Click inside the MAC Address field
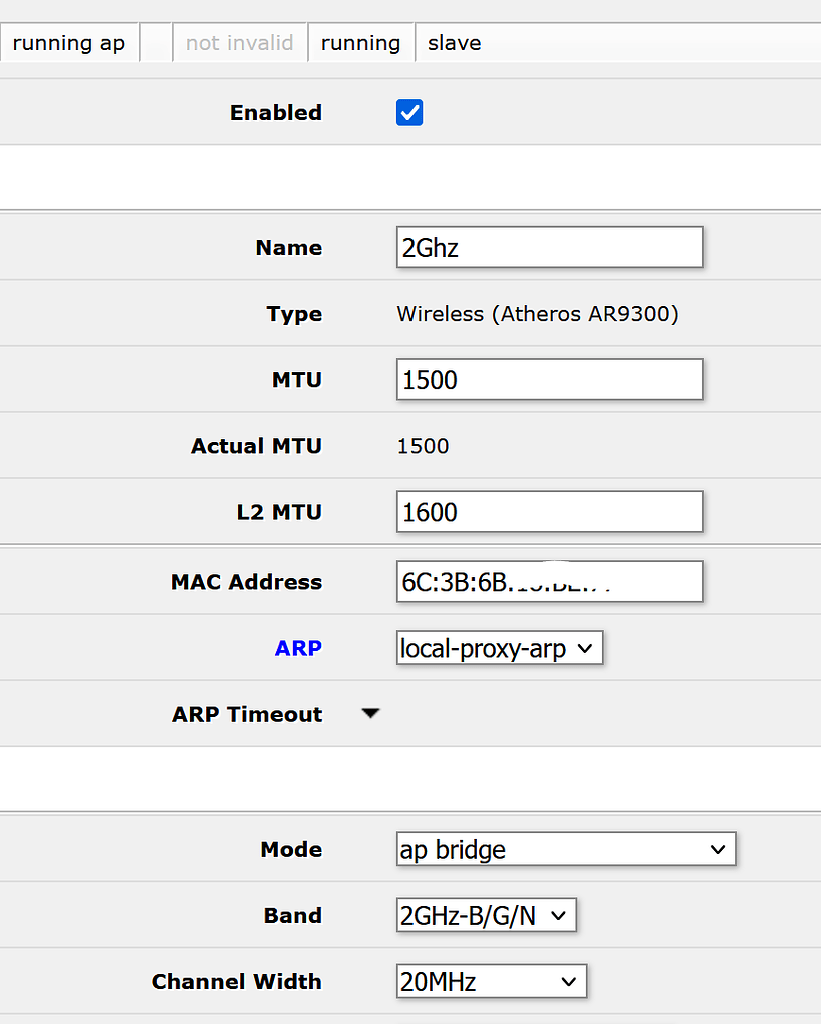Screen dimensions: 821x1024 pyautogui.click(x=549, y=581)
